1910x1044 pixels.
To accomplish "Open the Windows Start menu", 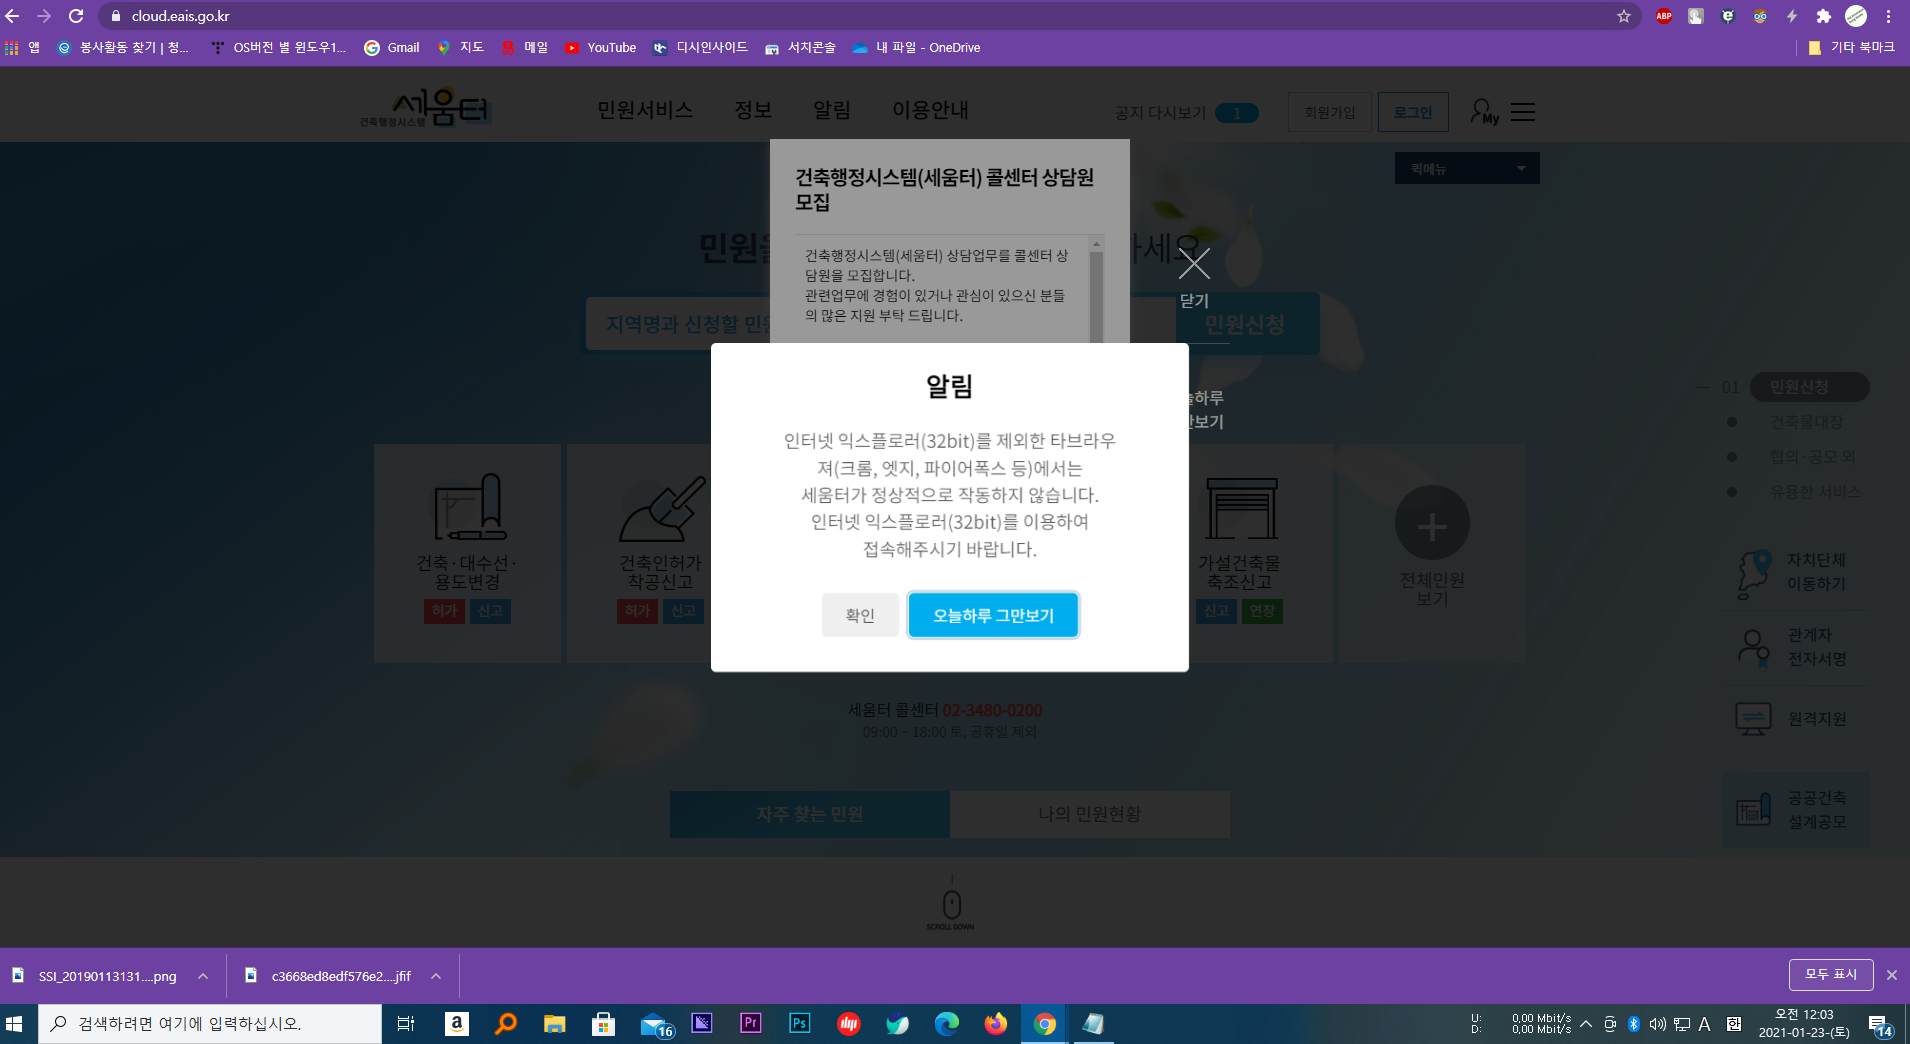I will 14,1024.
